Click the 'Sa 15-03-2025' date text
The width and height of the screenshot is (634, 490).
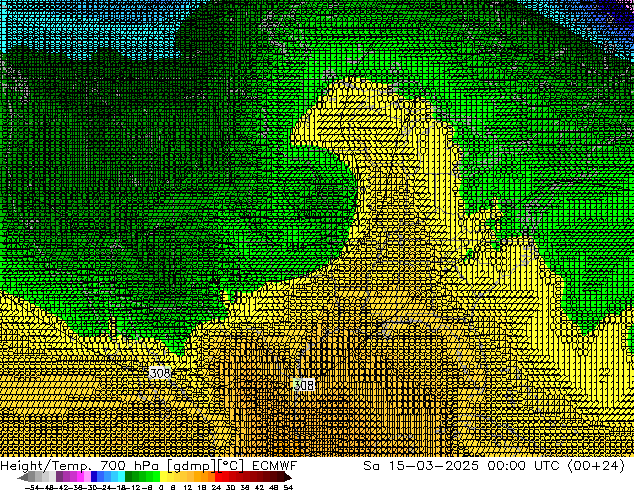point(421,465)
